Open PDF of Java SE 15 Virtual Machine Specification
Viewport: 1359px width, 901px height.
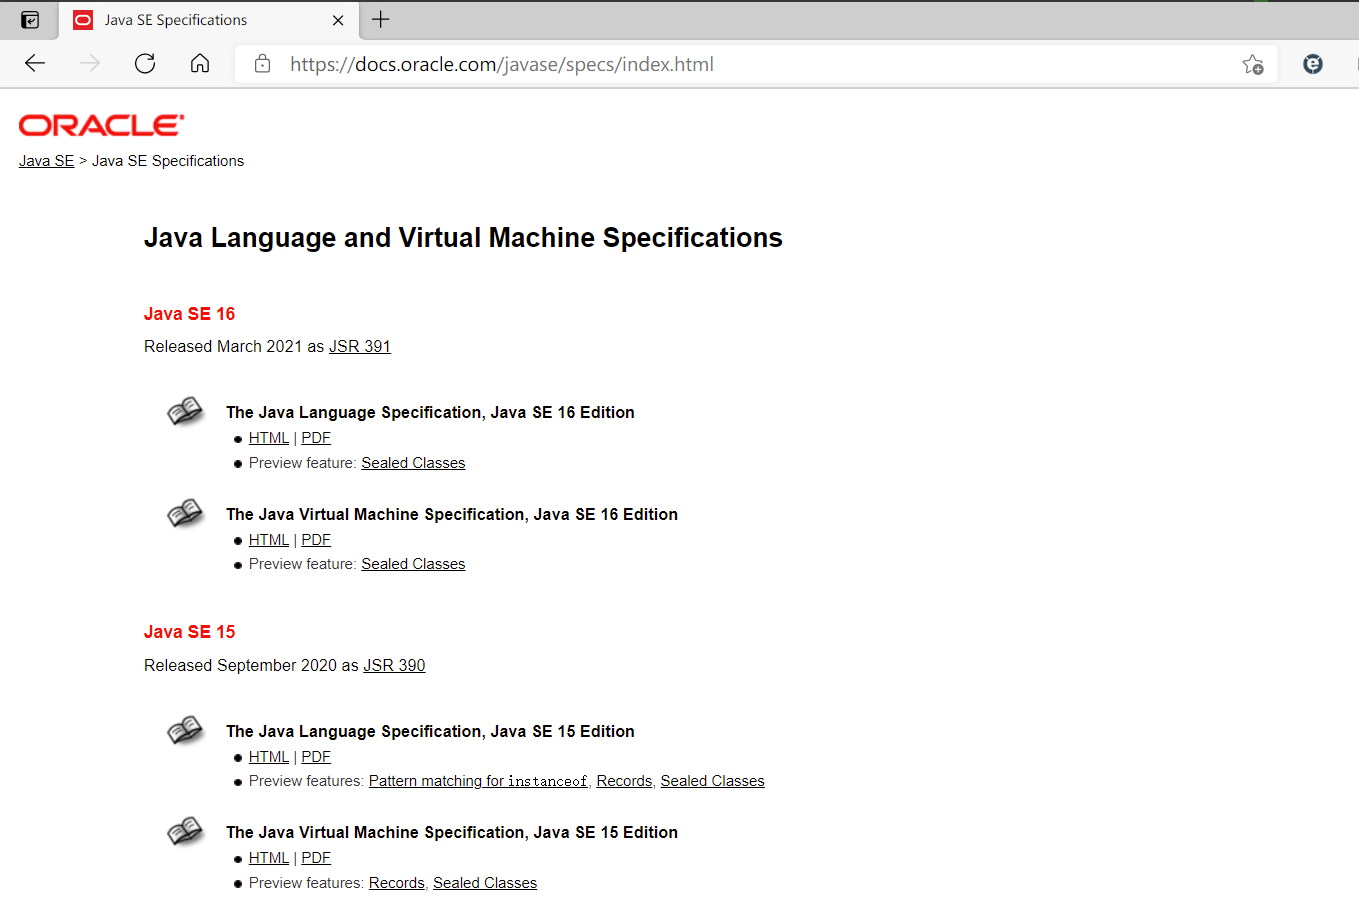click(316, 858)
